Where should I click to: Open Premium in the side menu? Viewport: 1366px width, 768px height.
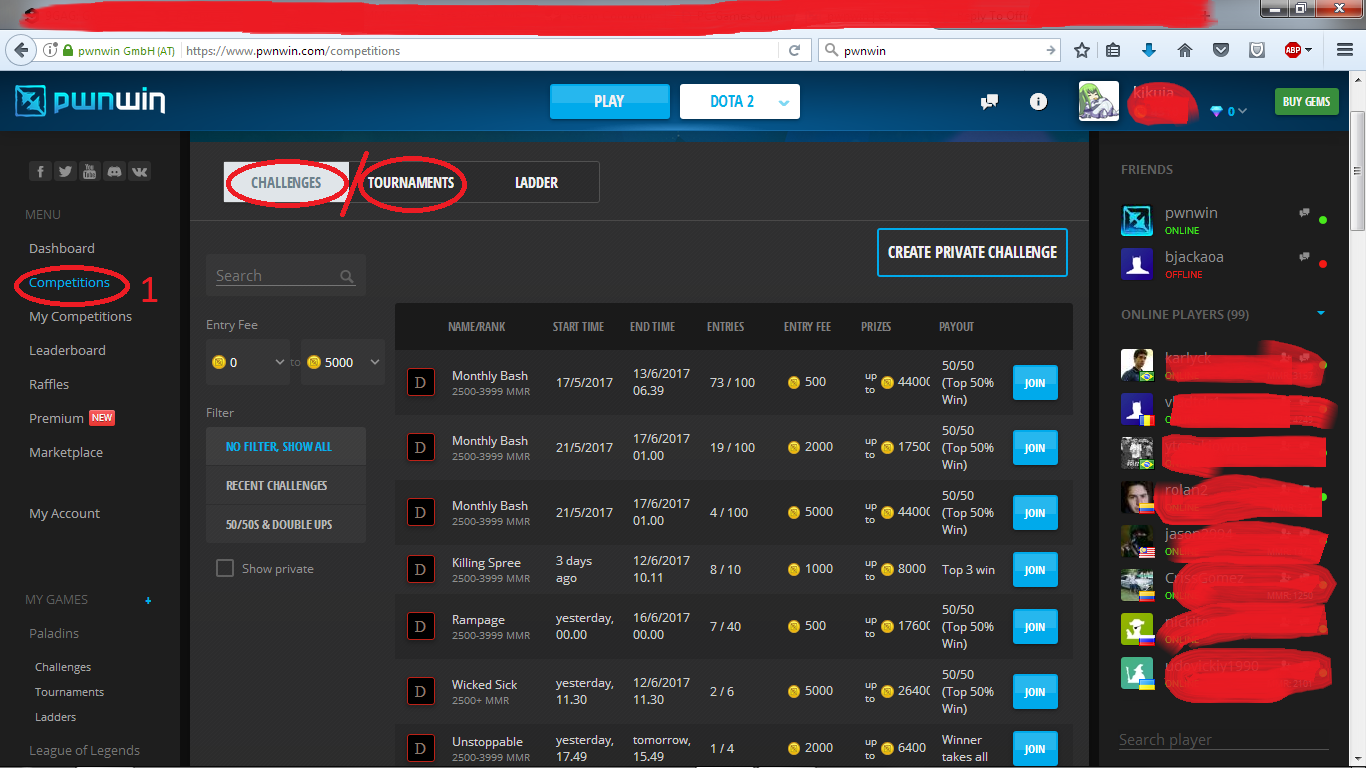(x=56, y=418)
